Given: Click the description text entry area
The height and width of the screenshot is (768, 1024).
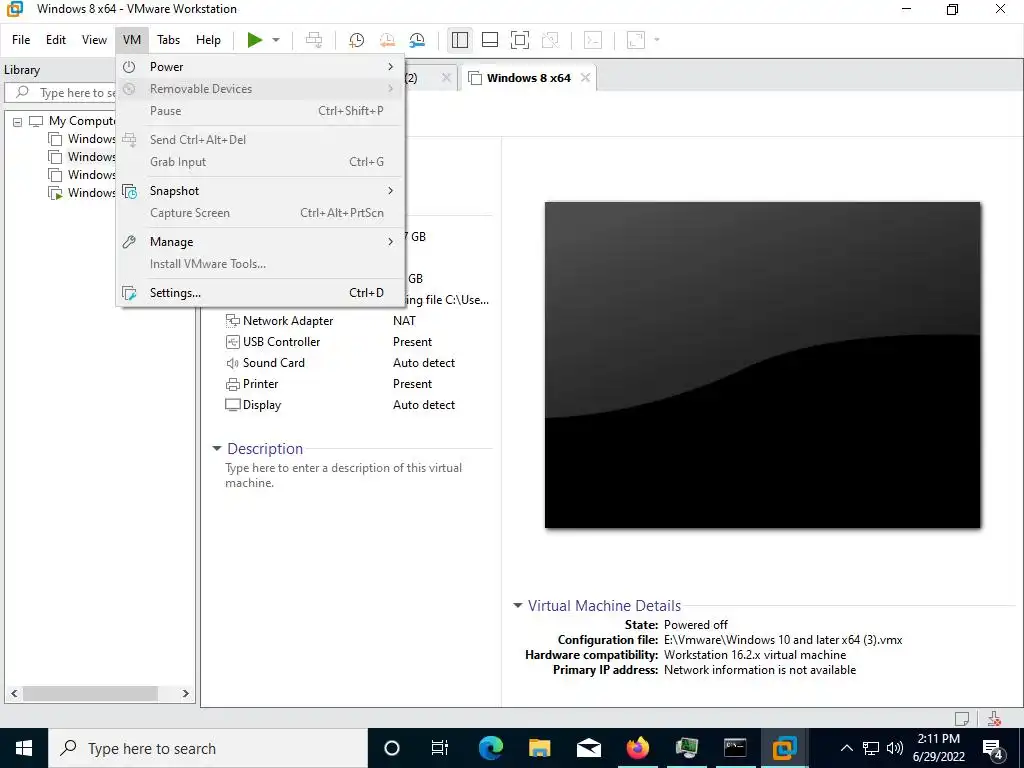Looking at the screenshot, I should [x=344, y=475].
